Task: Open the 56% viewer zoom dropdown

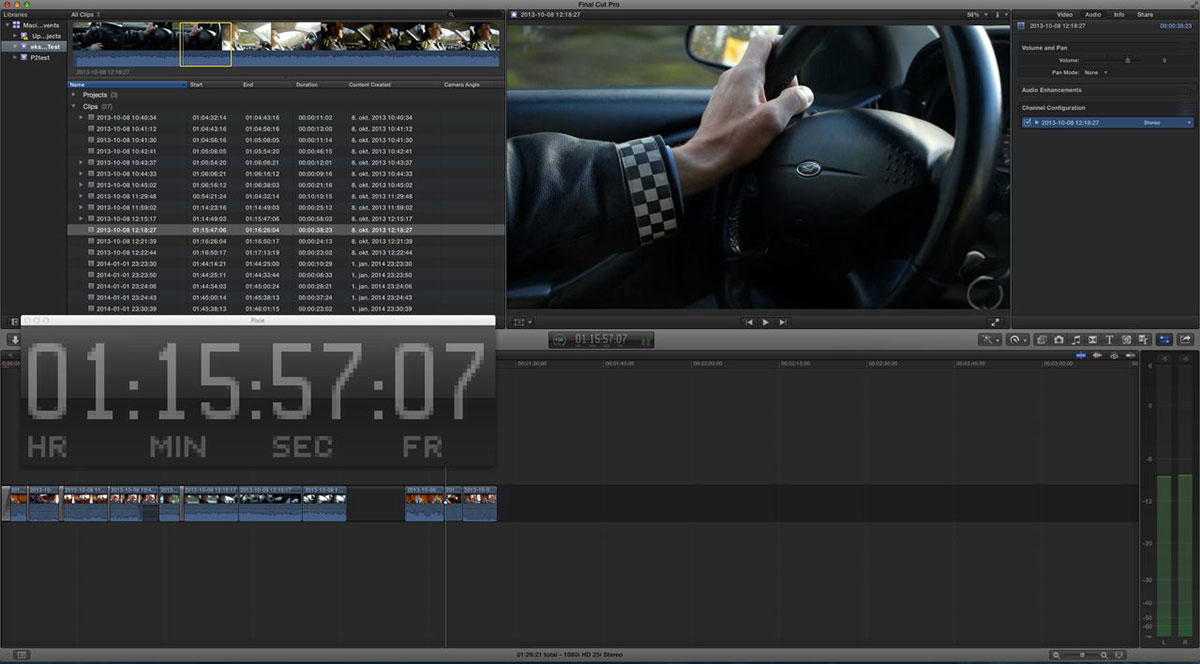Action: click(977, 15)
